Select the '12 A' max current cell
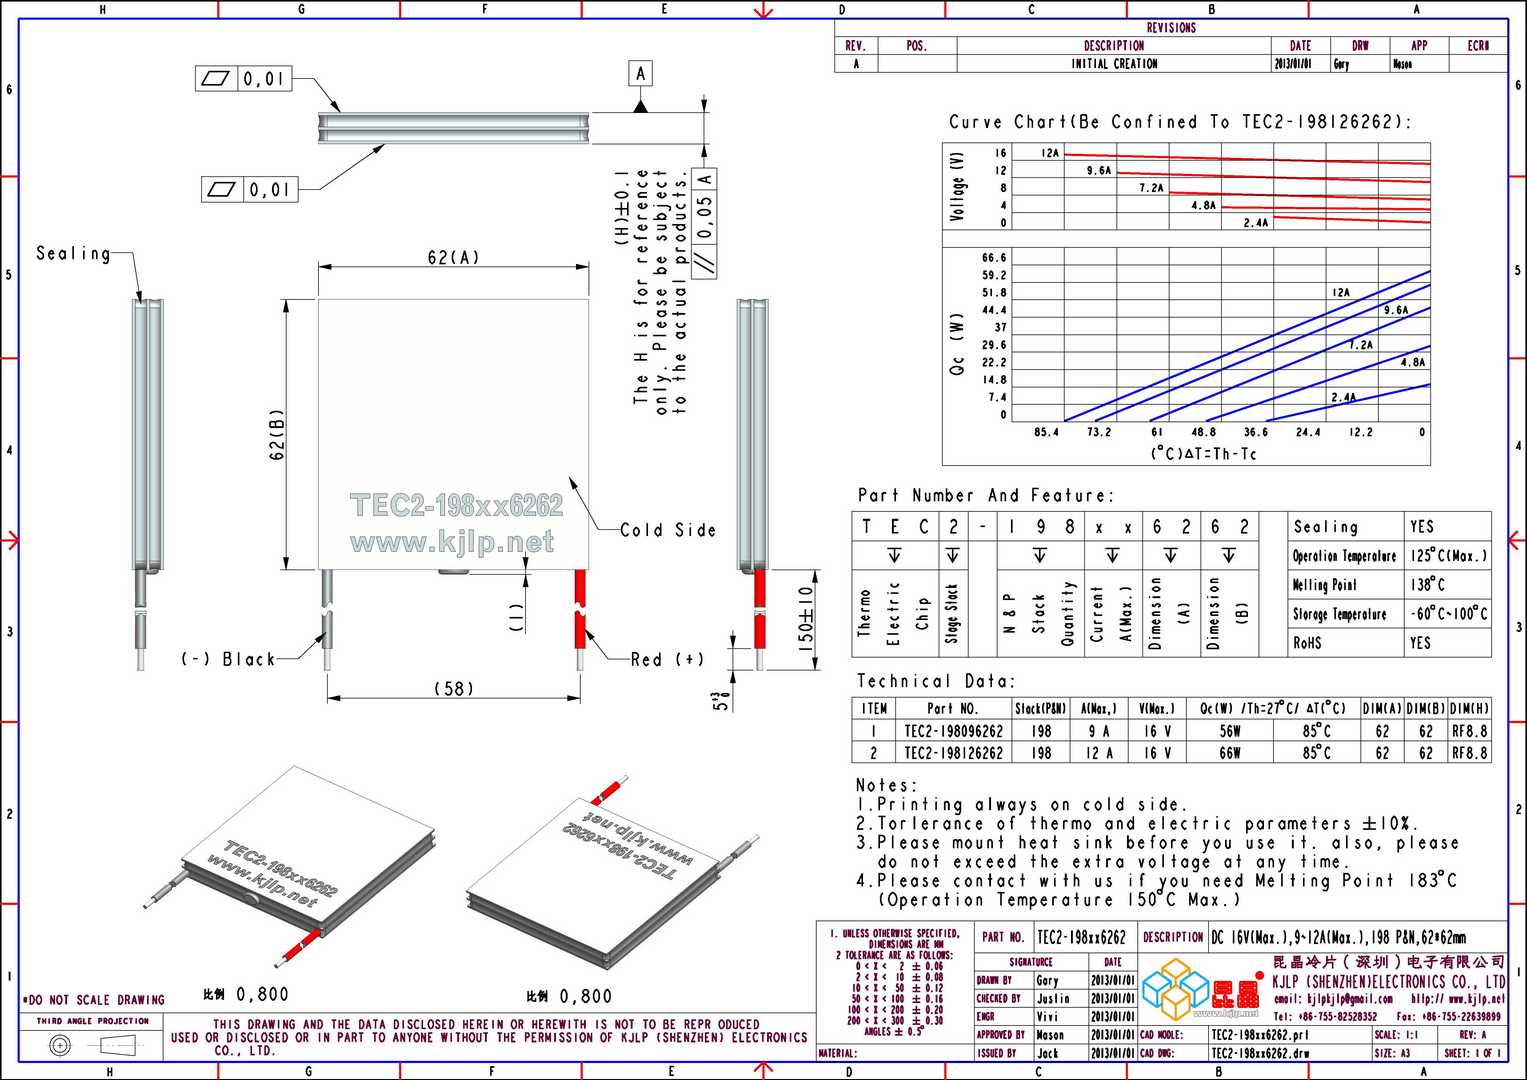Image resolution: width=1527 pixels, height=1080 pixels. pos(1099,753)
